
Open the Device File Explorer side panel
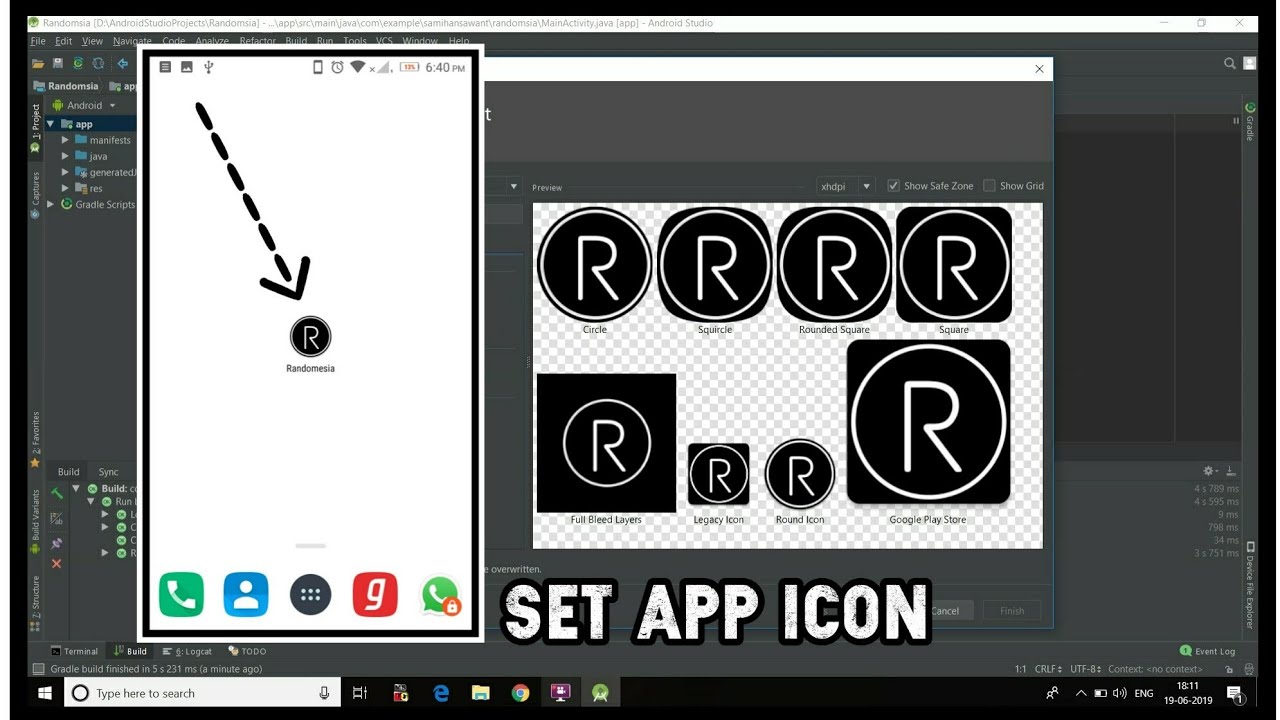pos(1250,586)
